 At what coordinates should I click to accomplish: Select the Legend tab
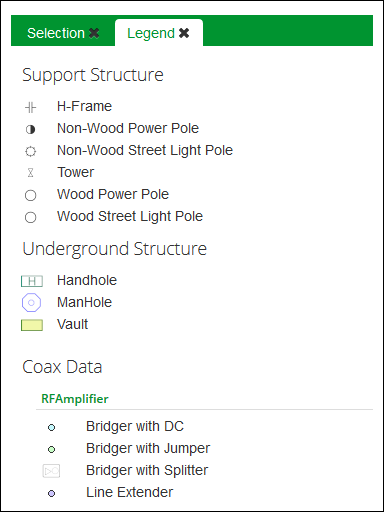[151, 33]
